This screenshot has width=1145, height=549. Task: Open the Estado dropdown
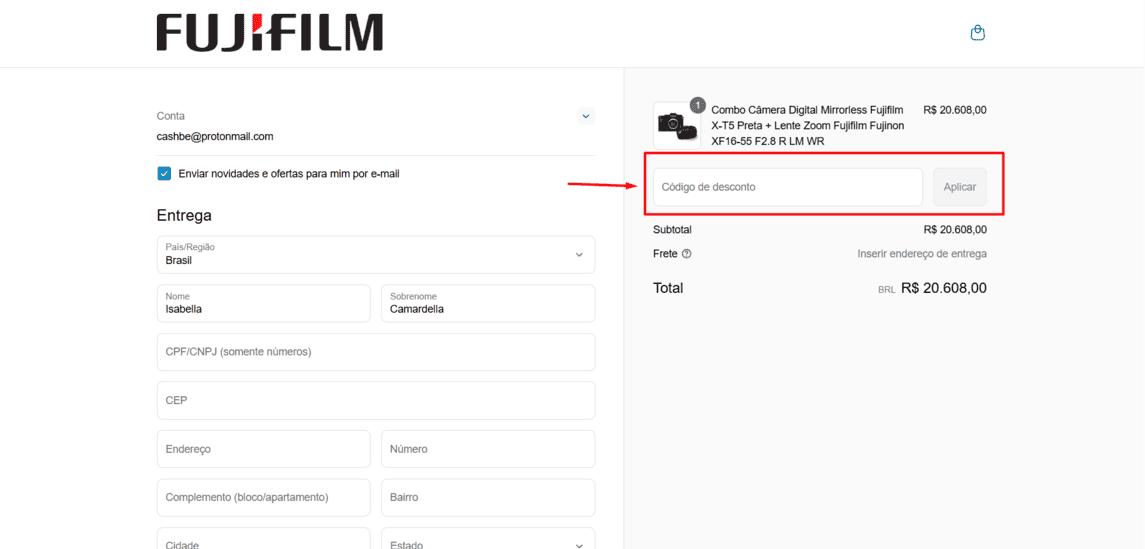coord(488,539)
